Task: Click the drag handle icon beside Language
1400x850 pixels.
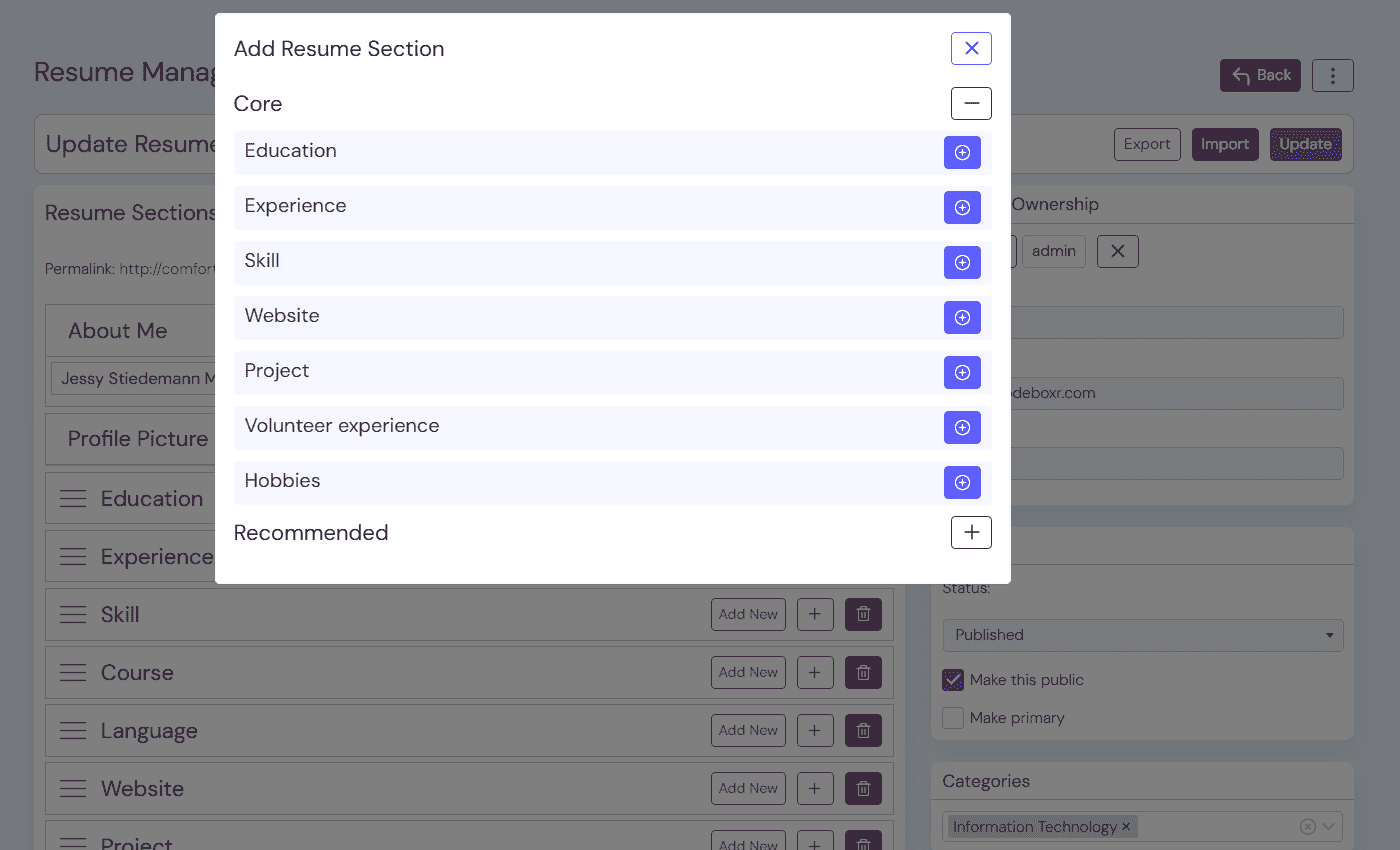Action: [x=73, y=731]
